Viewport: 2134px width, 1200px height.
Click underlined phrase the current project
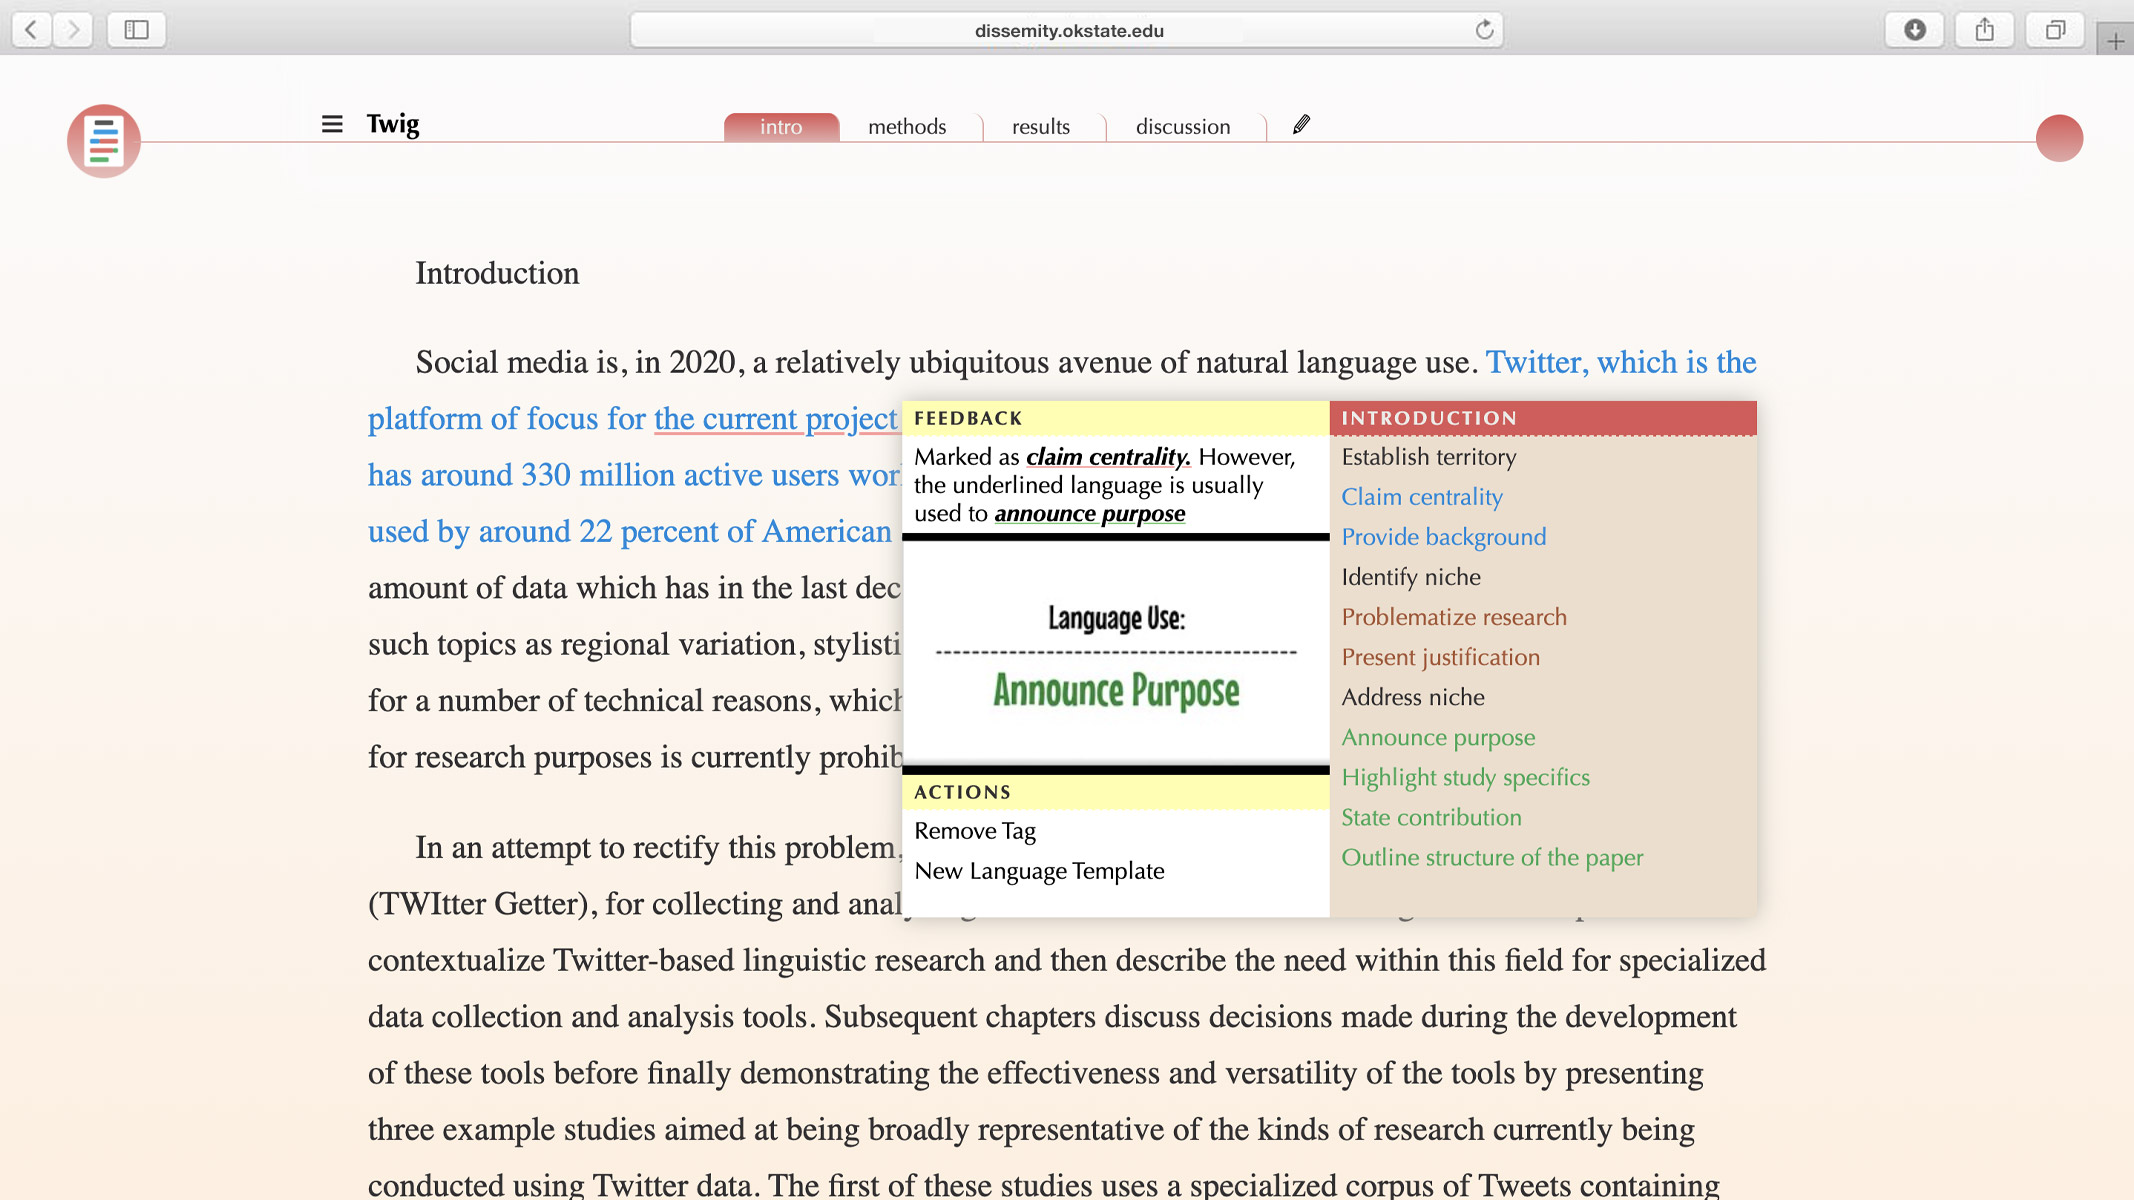coord(775,419)
